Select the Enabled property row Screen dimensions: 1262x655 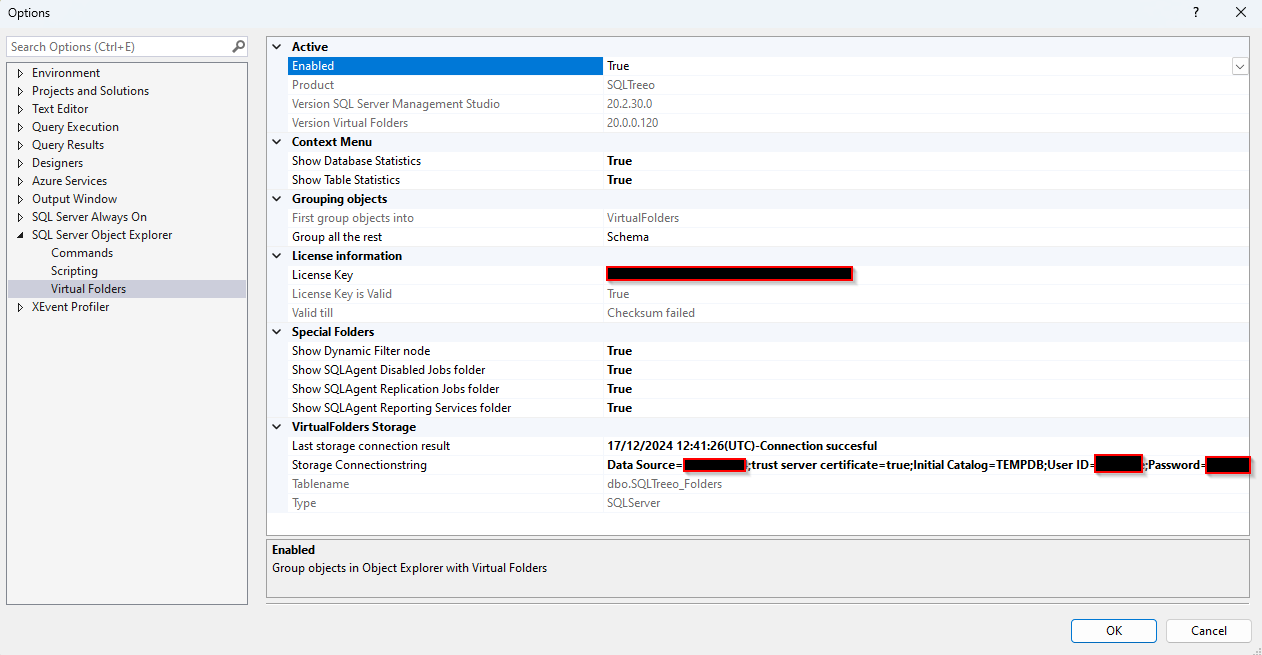pyautogui.click(x=769, y=66)
